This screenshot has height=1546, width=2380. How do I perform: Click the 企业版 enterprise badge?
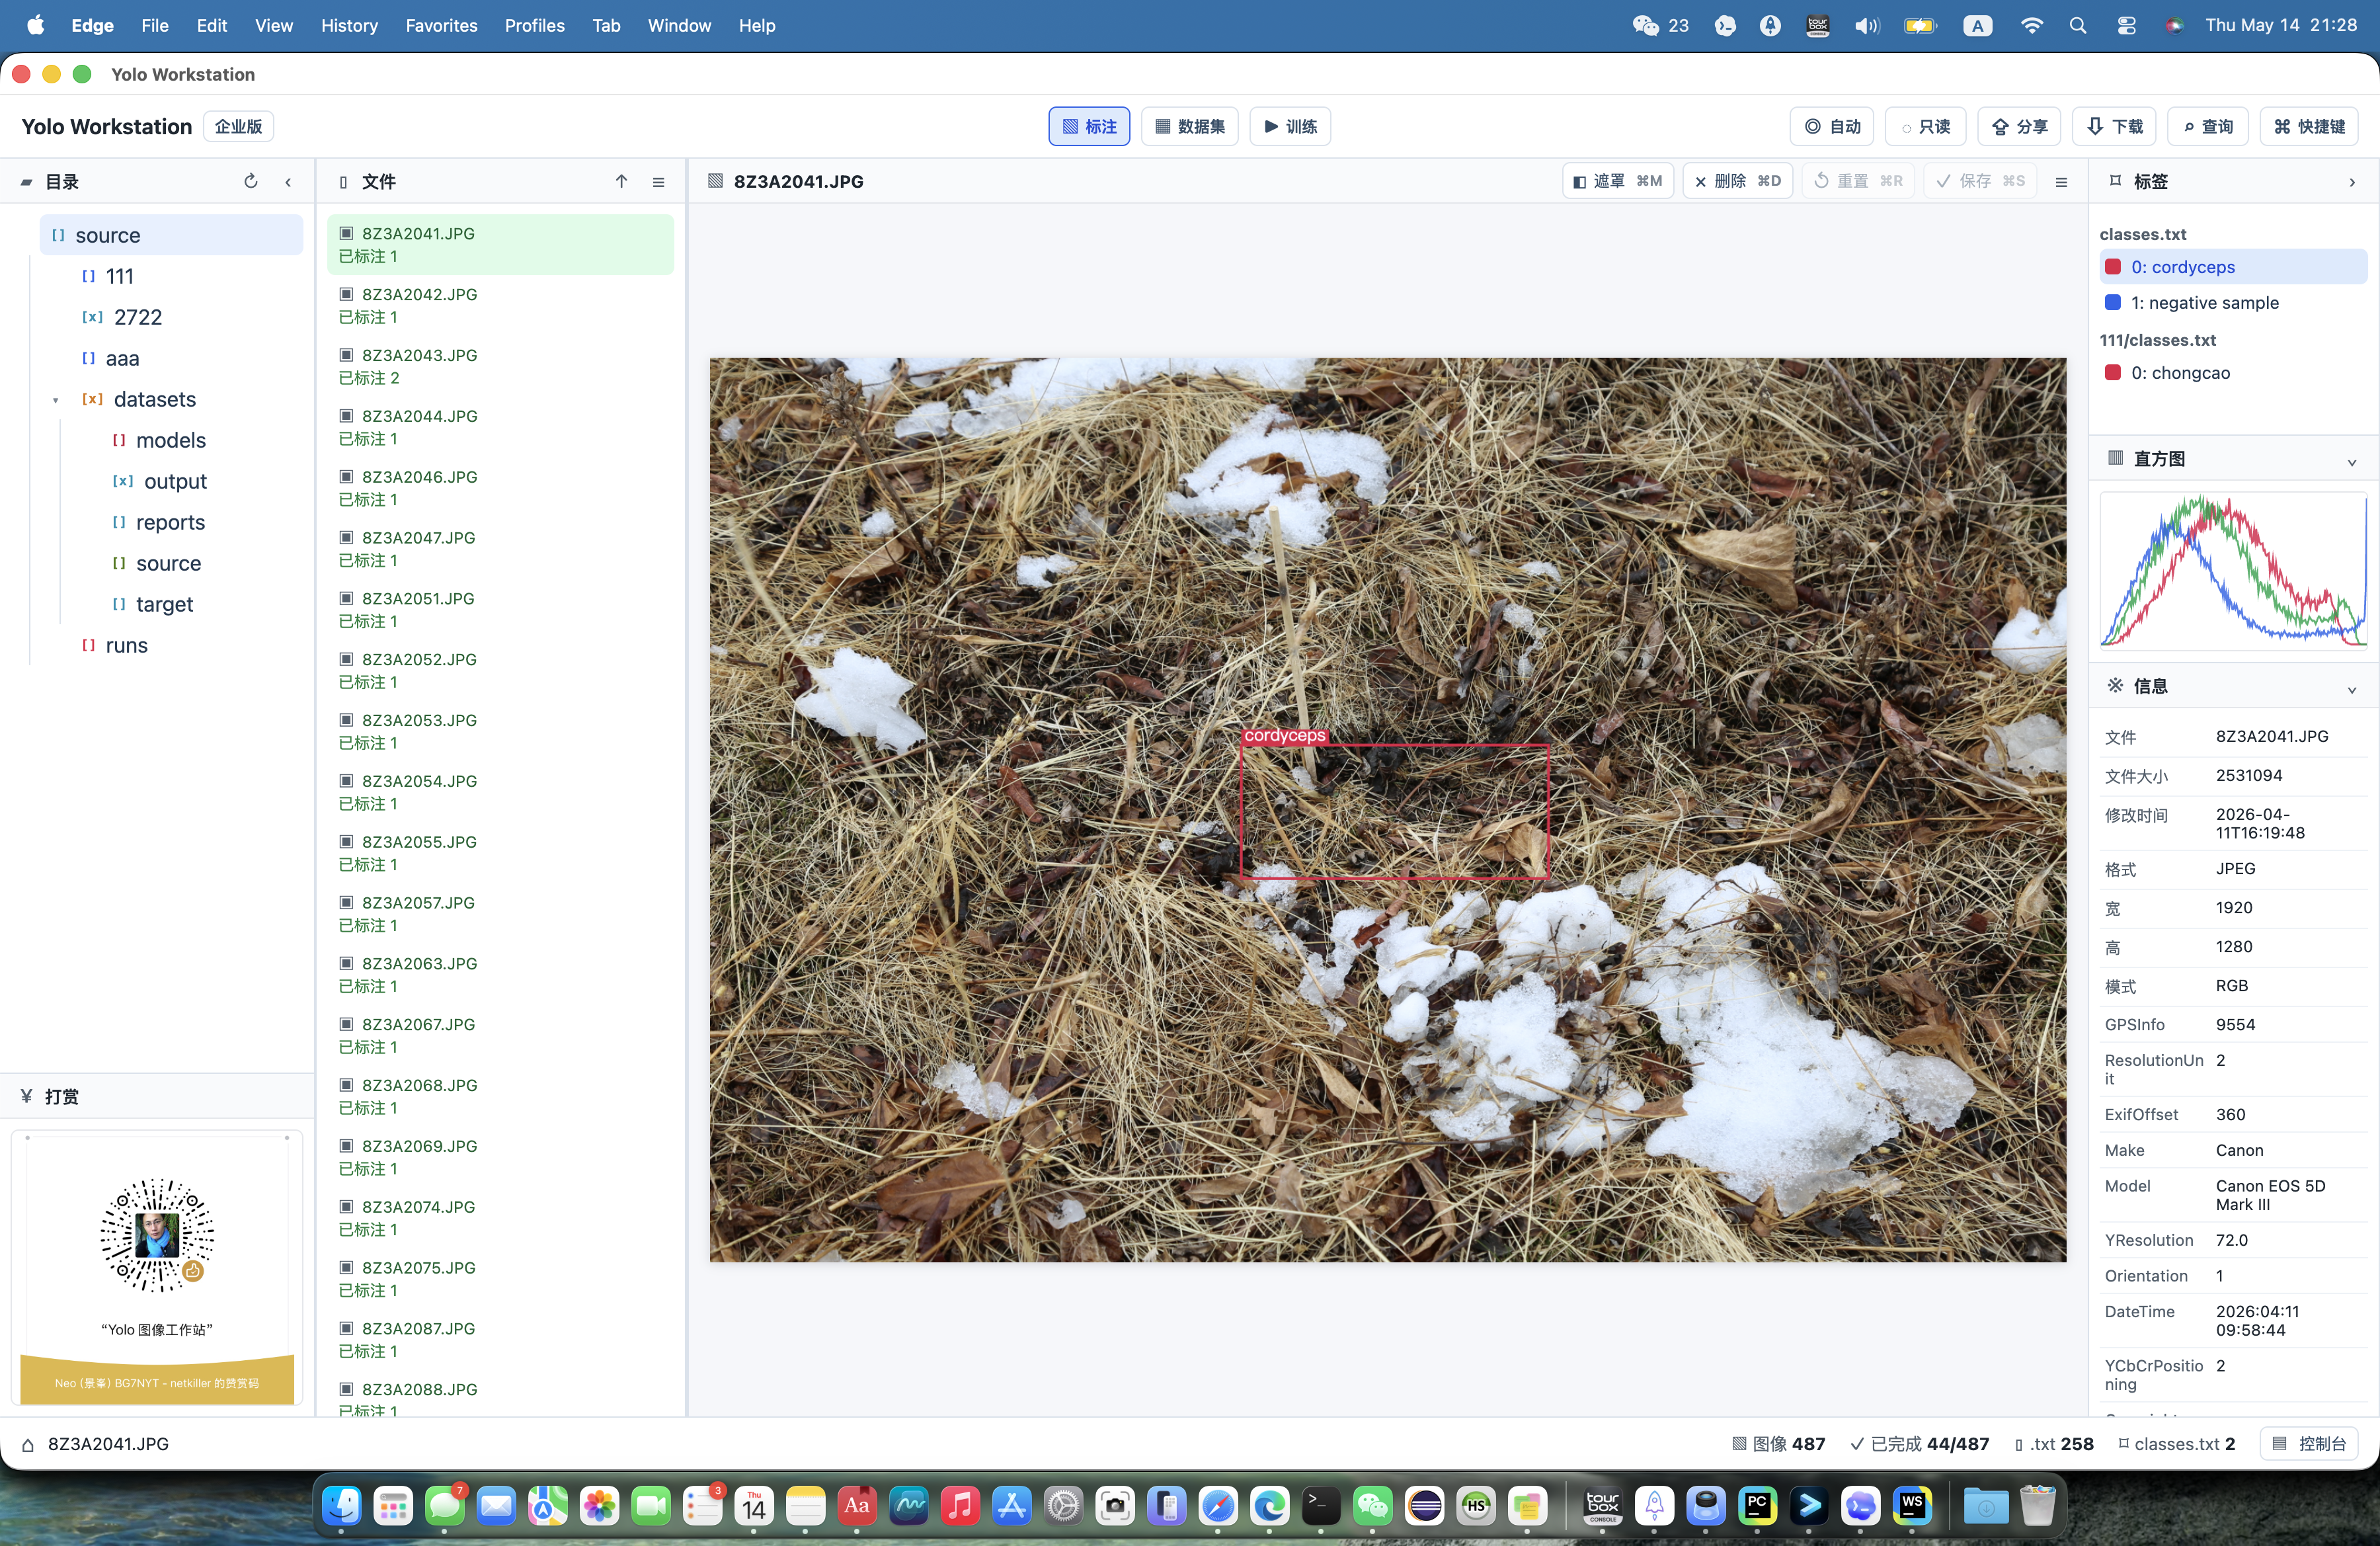click(x=238, y=126)
